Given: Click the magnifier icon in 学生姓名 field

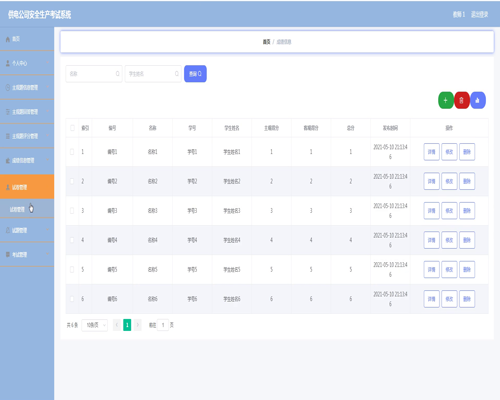Looking at the screenshot, I should click(x=177, y=74).
